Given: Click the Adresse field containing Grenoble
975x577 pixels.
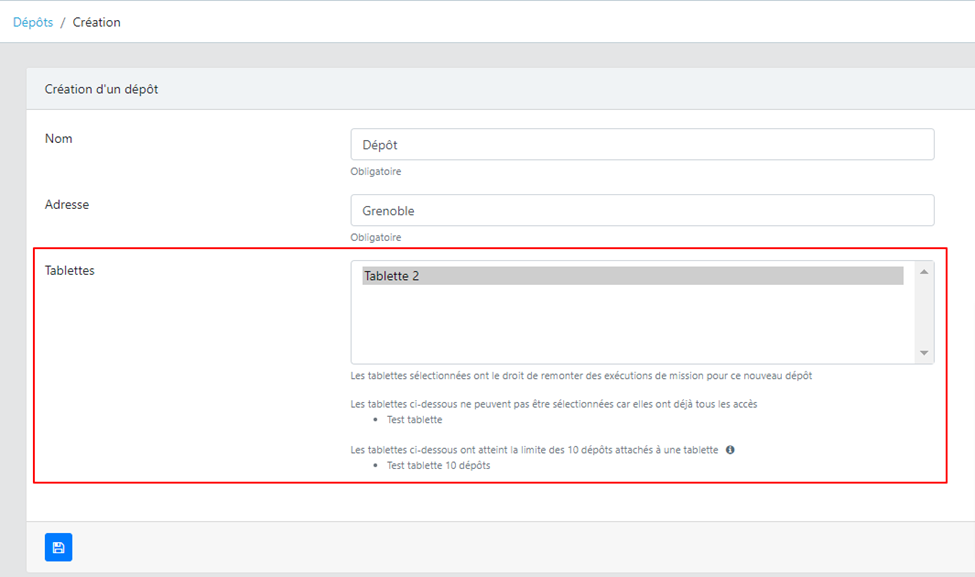Looking at the screenshot, I should 642,211.
